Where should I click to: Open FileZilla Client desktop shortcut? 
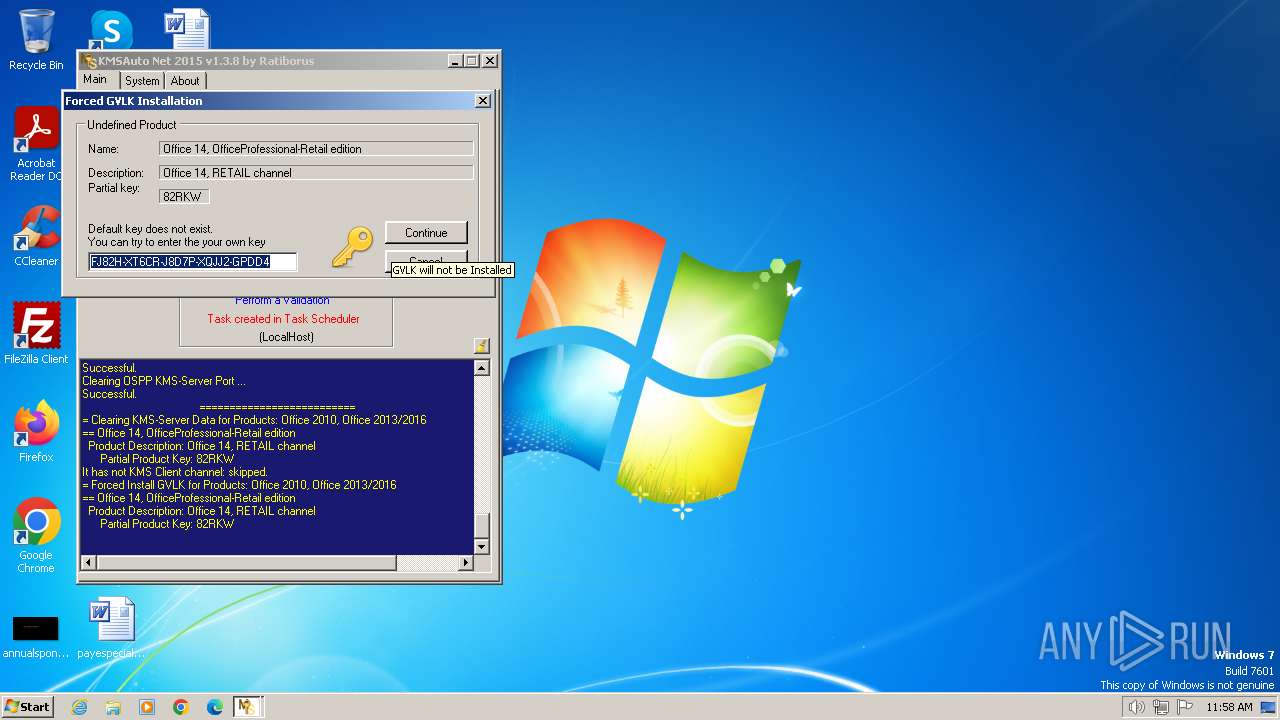(36, 334)
